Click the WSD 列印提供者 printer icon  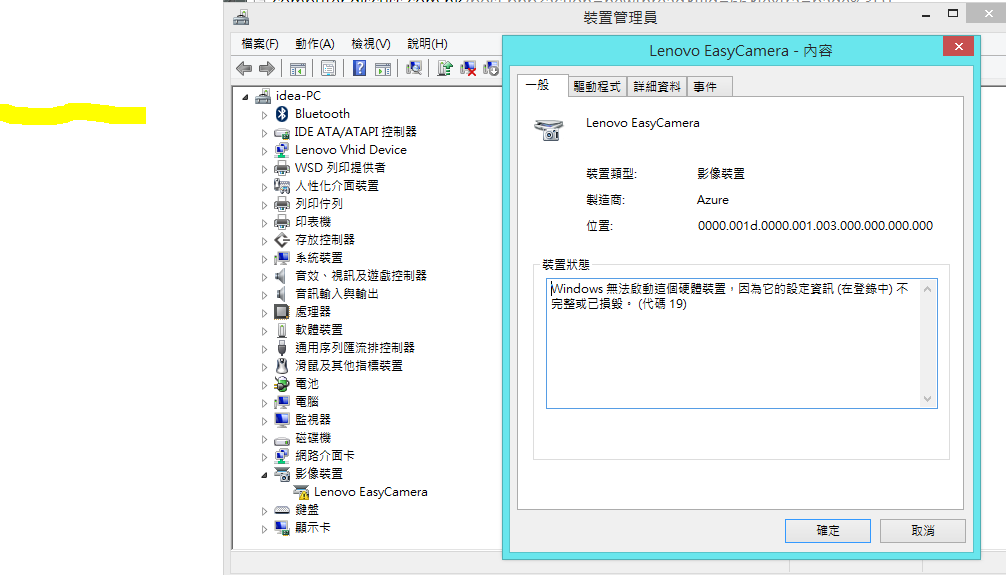(282, 168)
